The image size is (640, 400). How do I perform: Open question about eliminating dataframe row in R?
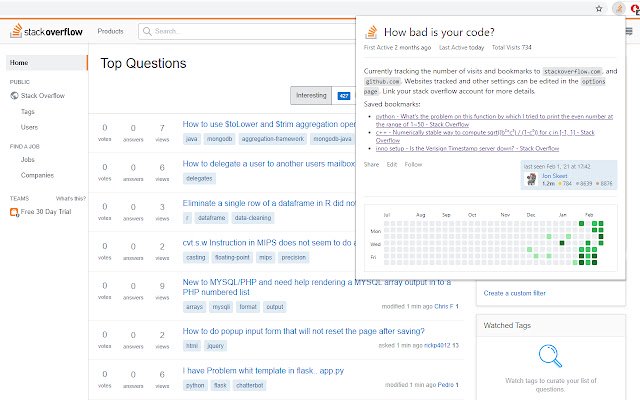coord(269,203)
